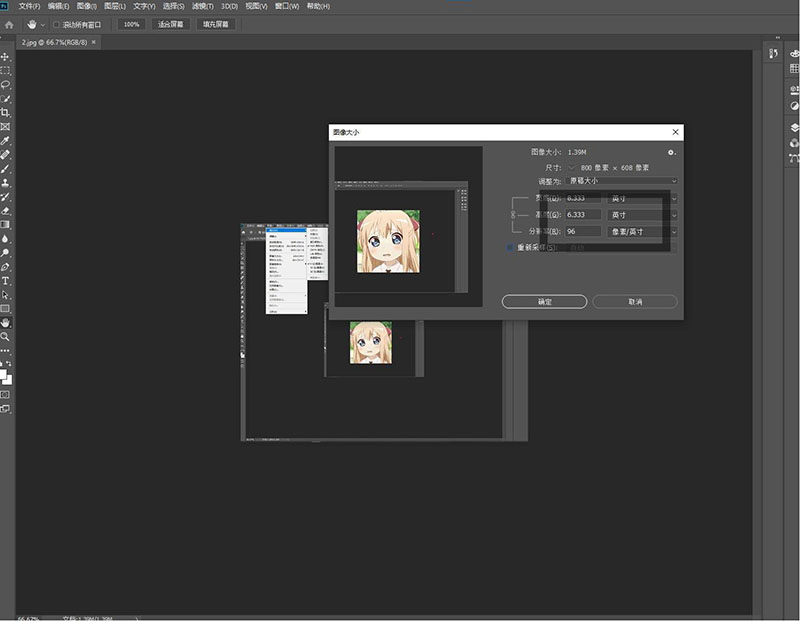Select the Horizontal Type tool
The width and height of the screenshot is (800, 621).
[6, 281]
